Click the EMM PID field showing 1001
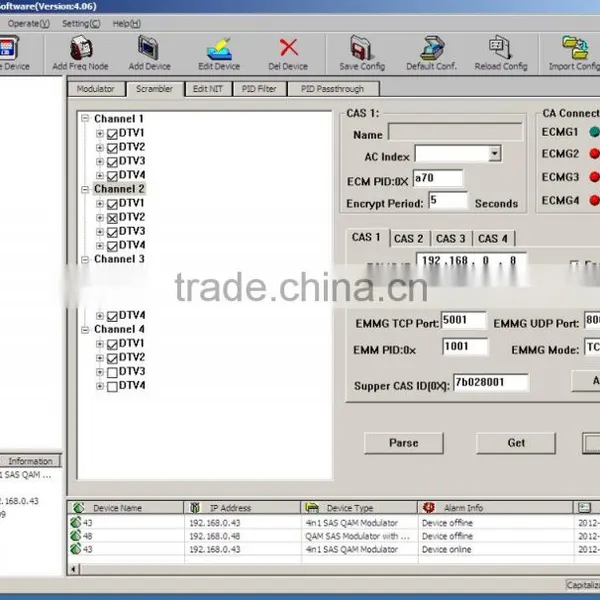This screenshot has width=600, height=600. [x=465, y=347]
